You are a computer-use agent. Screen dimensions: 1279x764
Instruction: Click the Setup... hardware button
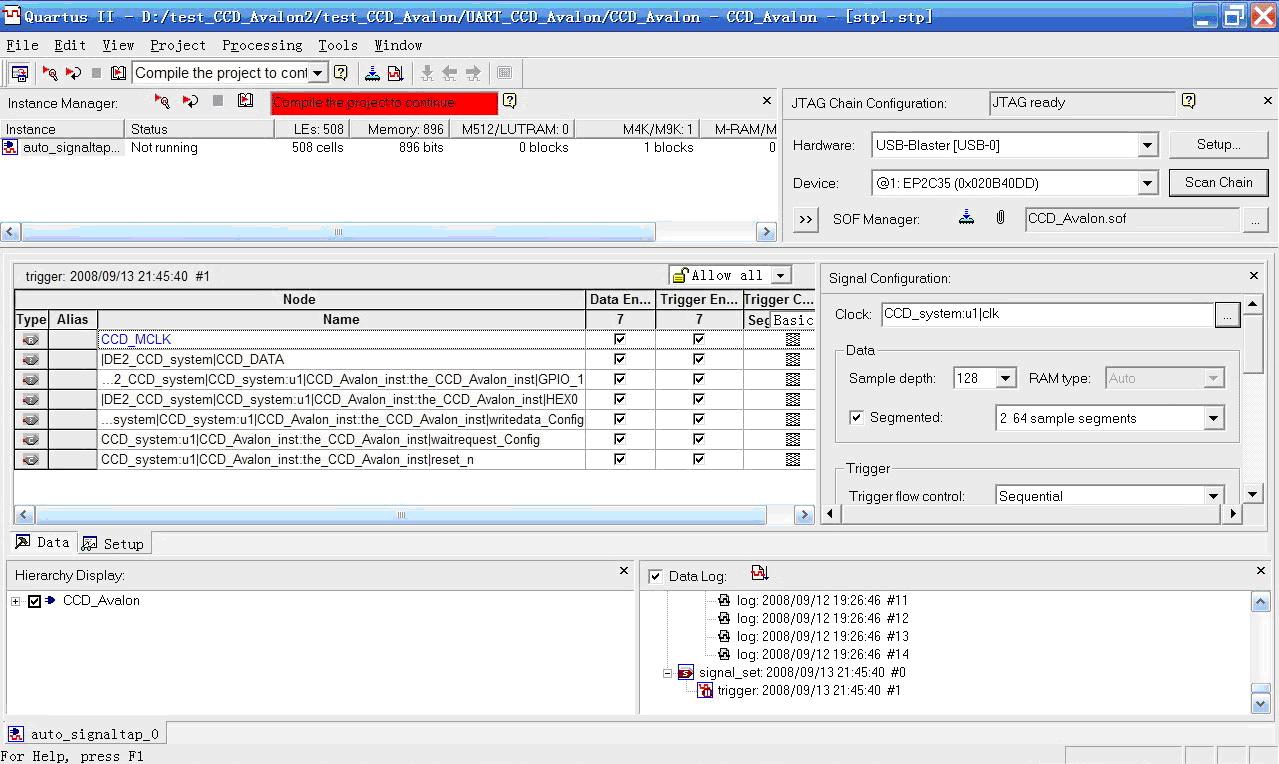(x=1218, y=144)
